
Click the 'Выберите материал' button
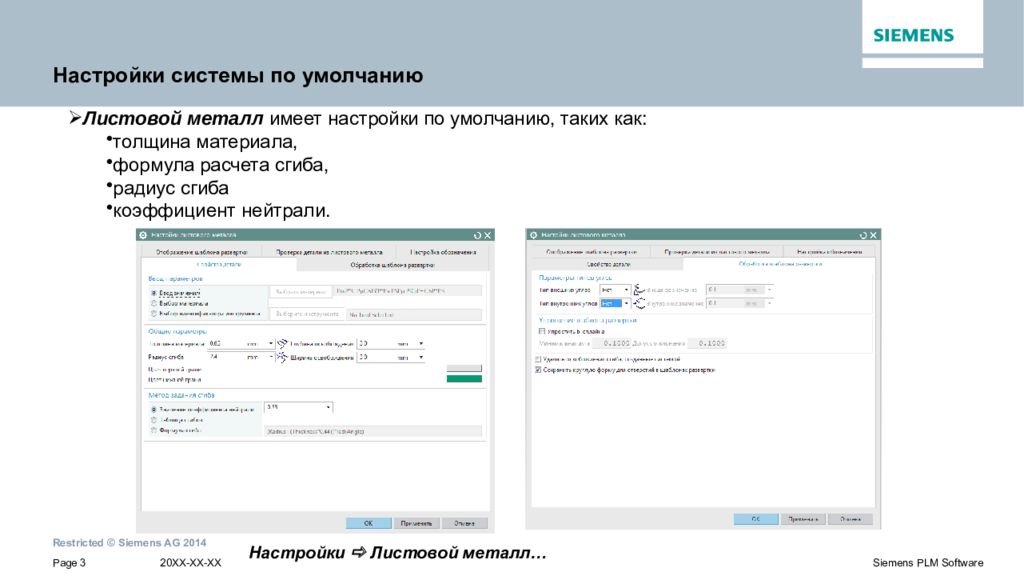[300, 292]
